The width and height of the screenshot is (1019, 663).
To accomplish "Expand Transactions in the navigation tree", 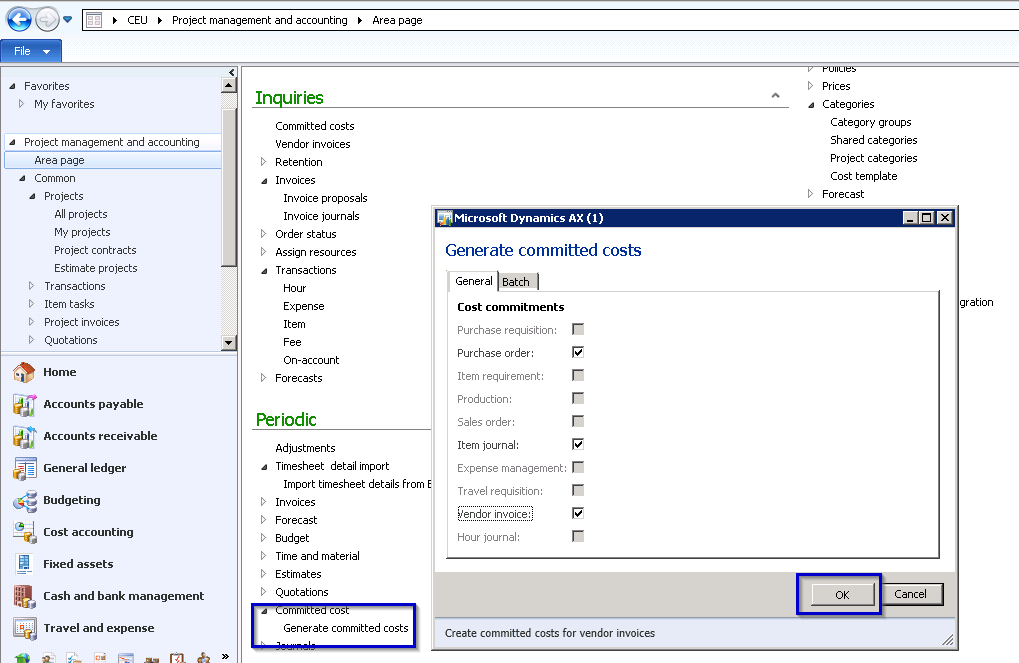I will (32, 286).
